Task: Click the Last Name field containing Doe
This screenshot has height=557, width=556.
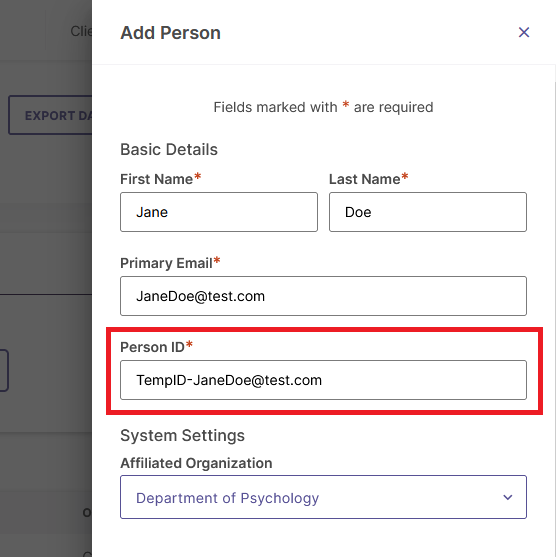Action: click(x=428, y=212)
